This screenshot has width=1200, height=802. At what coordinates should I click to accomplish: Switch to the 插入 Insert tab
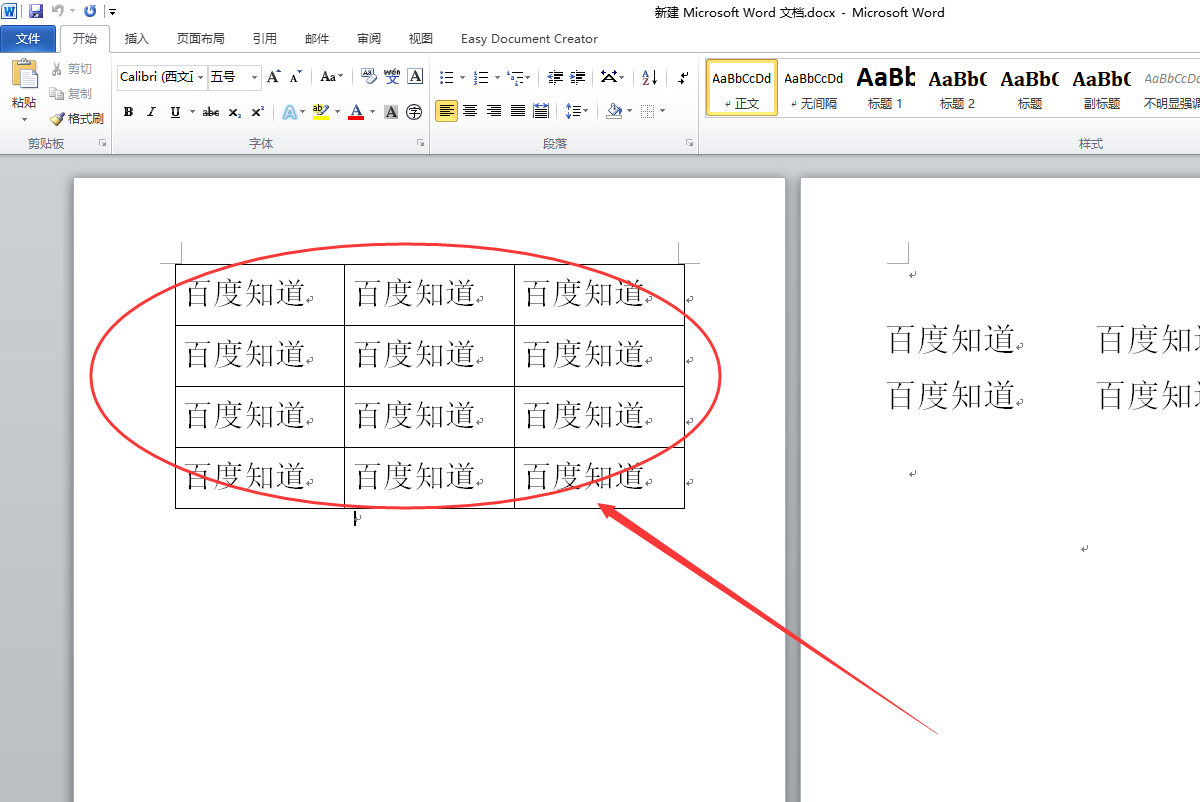pos(137,39)
